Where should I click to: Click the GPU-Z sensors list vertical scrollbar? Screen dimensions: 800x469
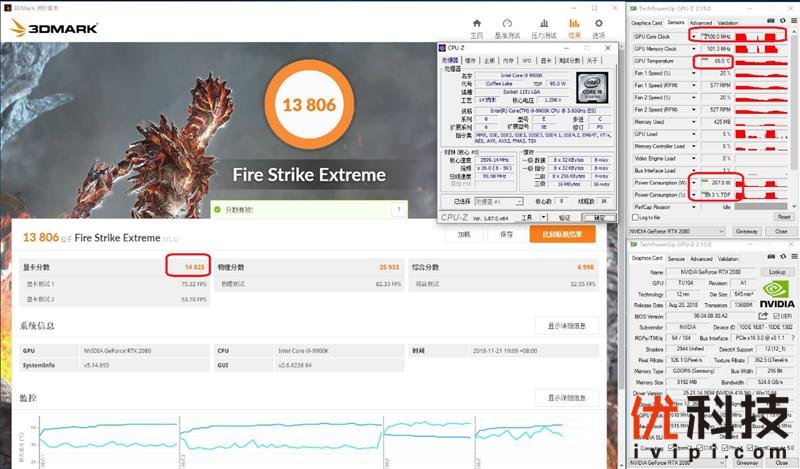pyautogui.click(x=794, y=120)
